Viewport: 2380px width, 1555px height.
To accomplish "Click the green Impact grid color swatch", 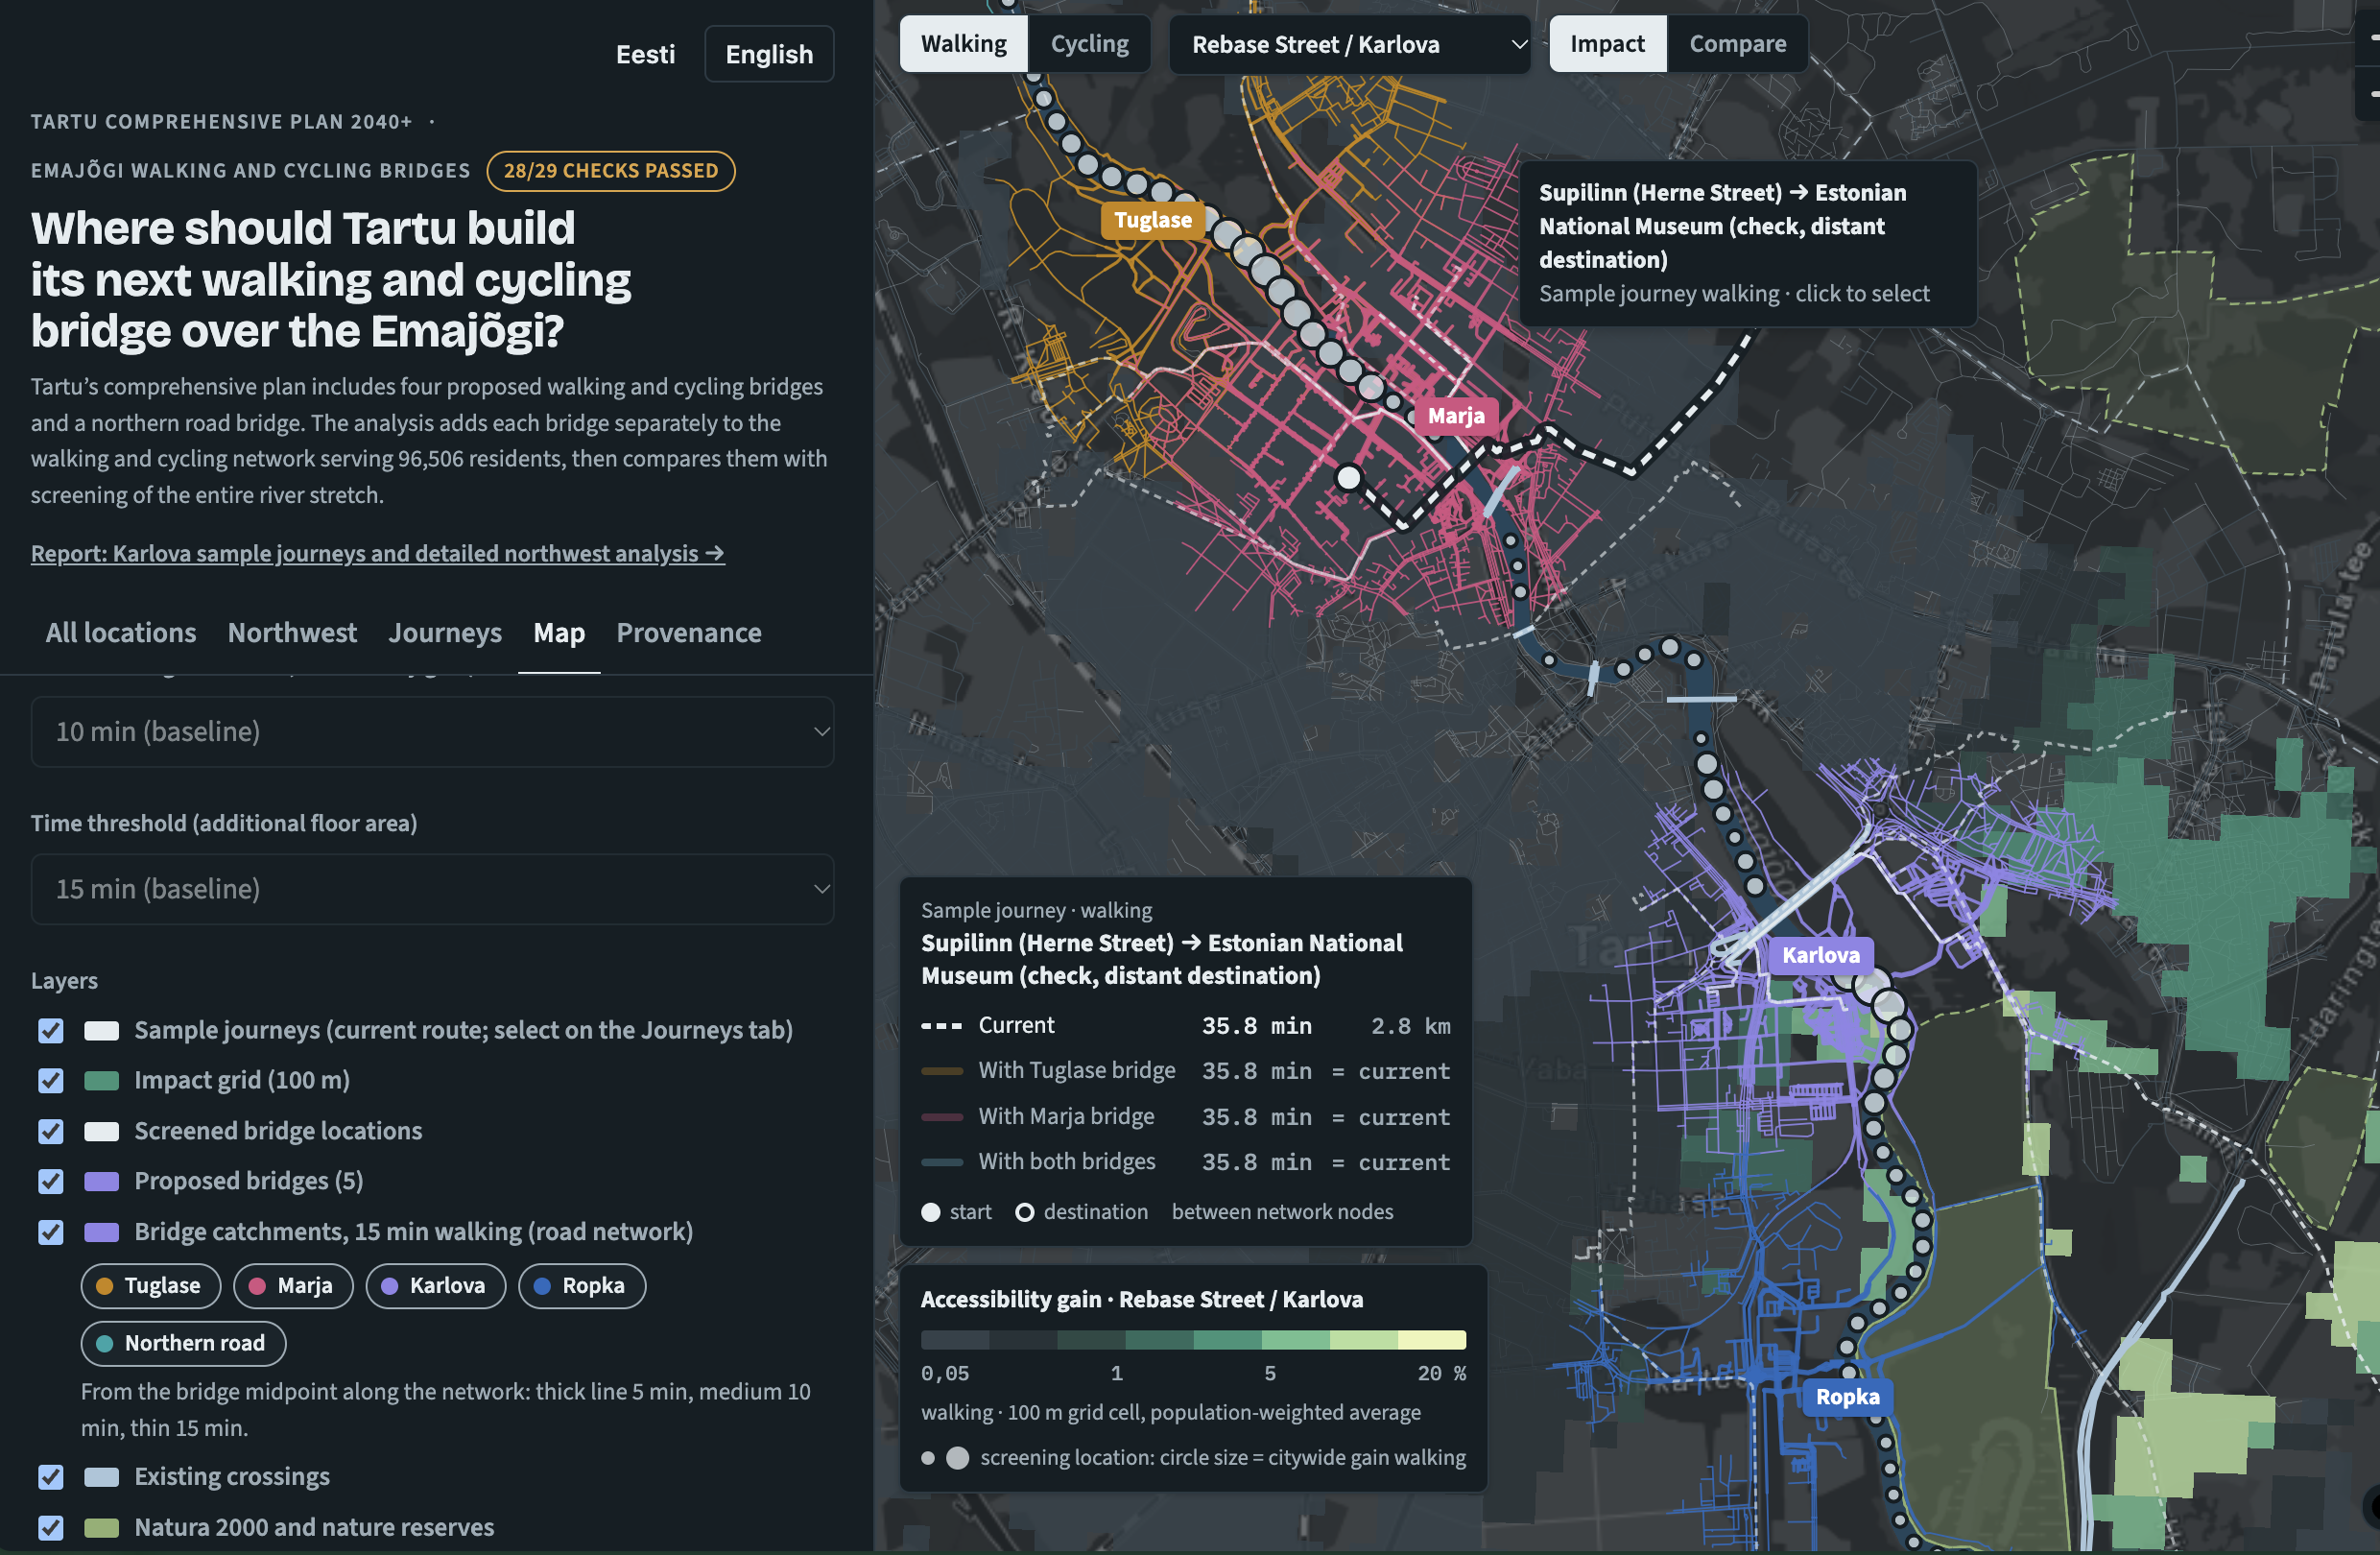I will point(101,1080).
